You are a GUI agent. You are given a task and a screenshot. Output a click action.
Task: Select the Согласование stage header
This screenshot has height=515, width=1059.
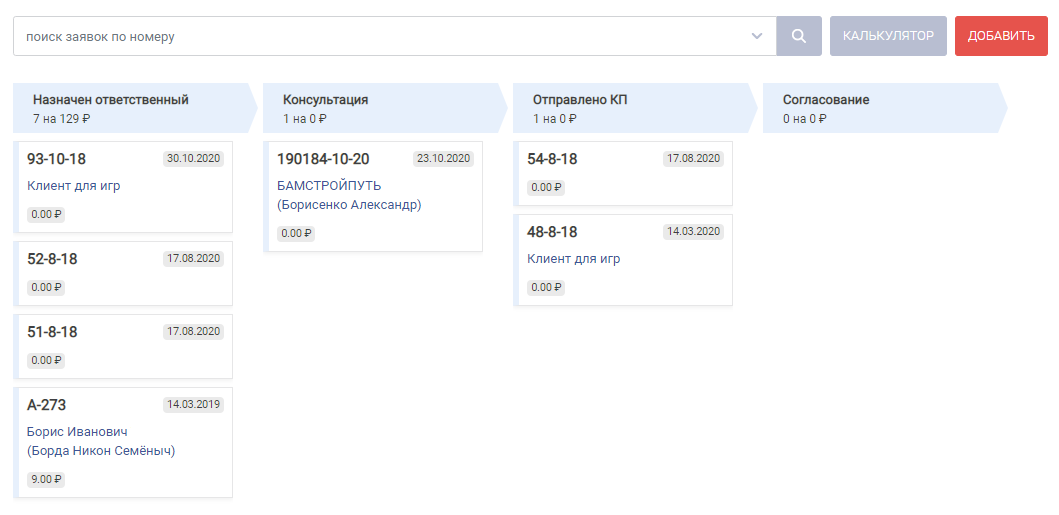[885, 108]
